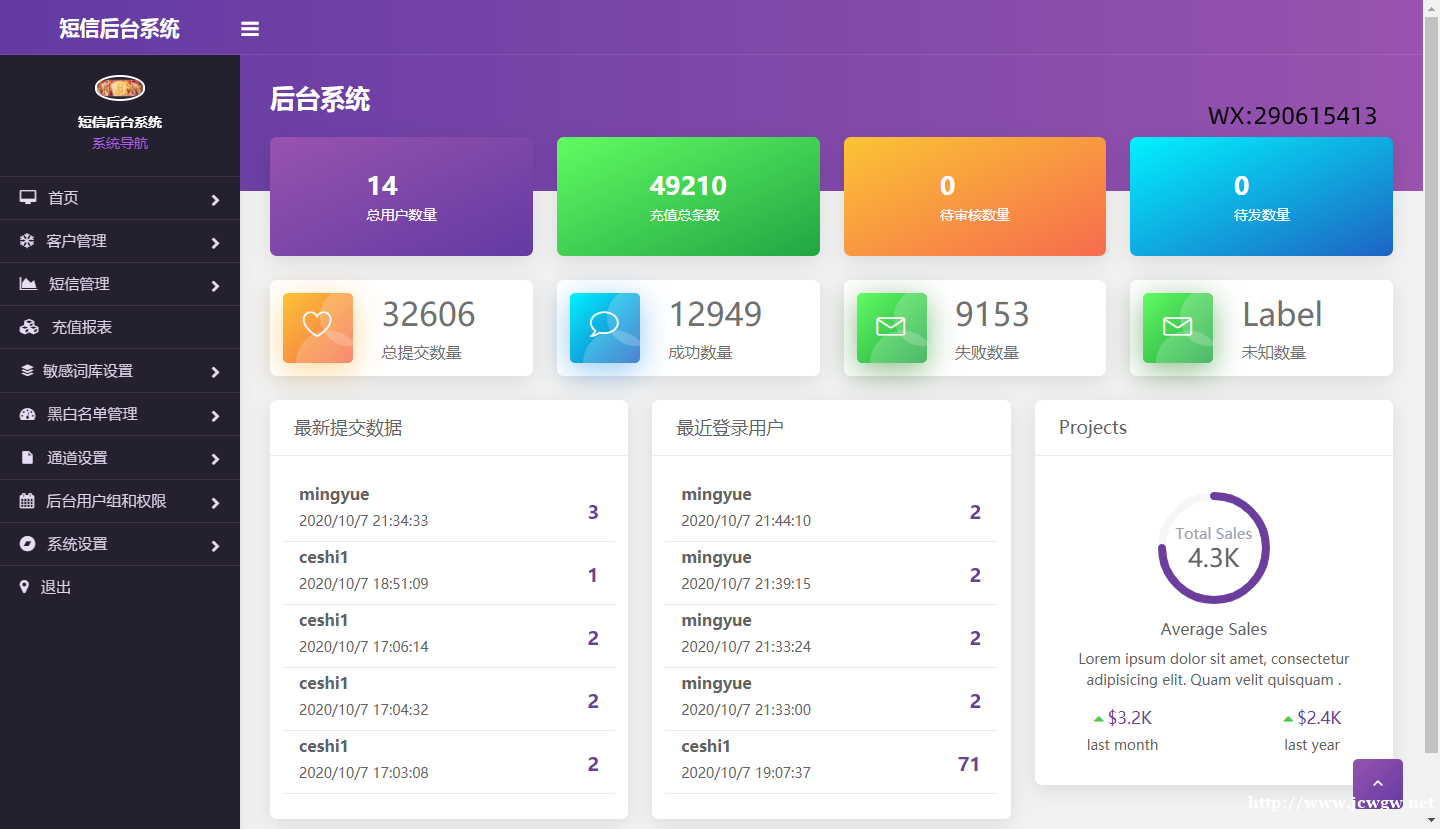Open the hamburger menu in top bar
This screenshot has height=829, width=1440.
point(249,28)
